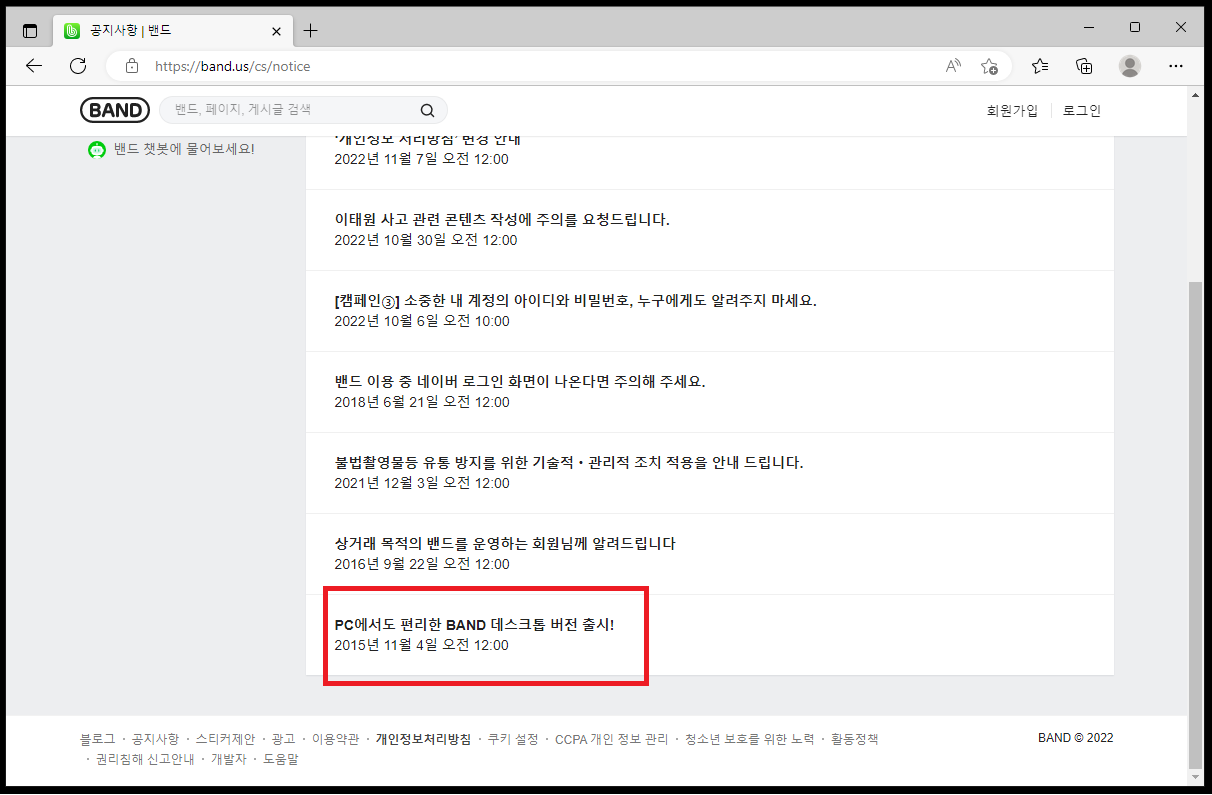Click BAND © 2022 copyright text
Image resolution: width=1212 pixels, height=795 pixels.
point(1075,738)
